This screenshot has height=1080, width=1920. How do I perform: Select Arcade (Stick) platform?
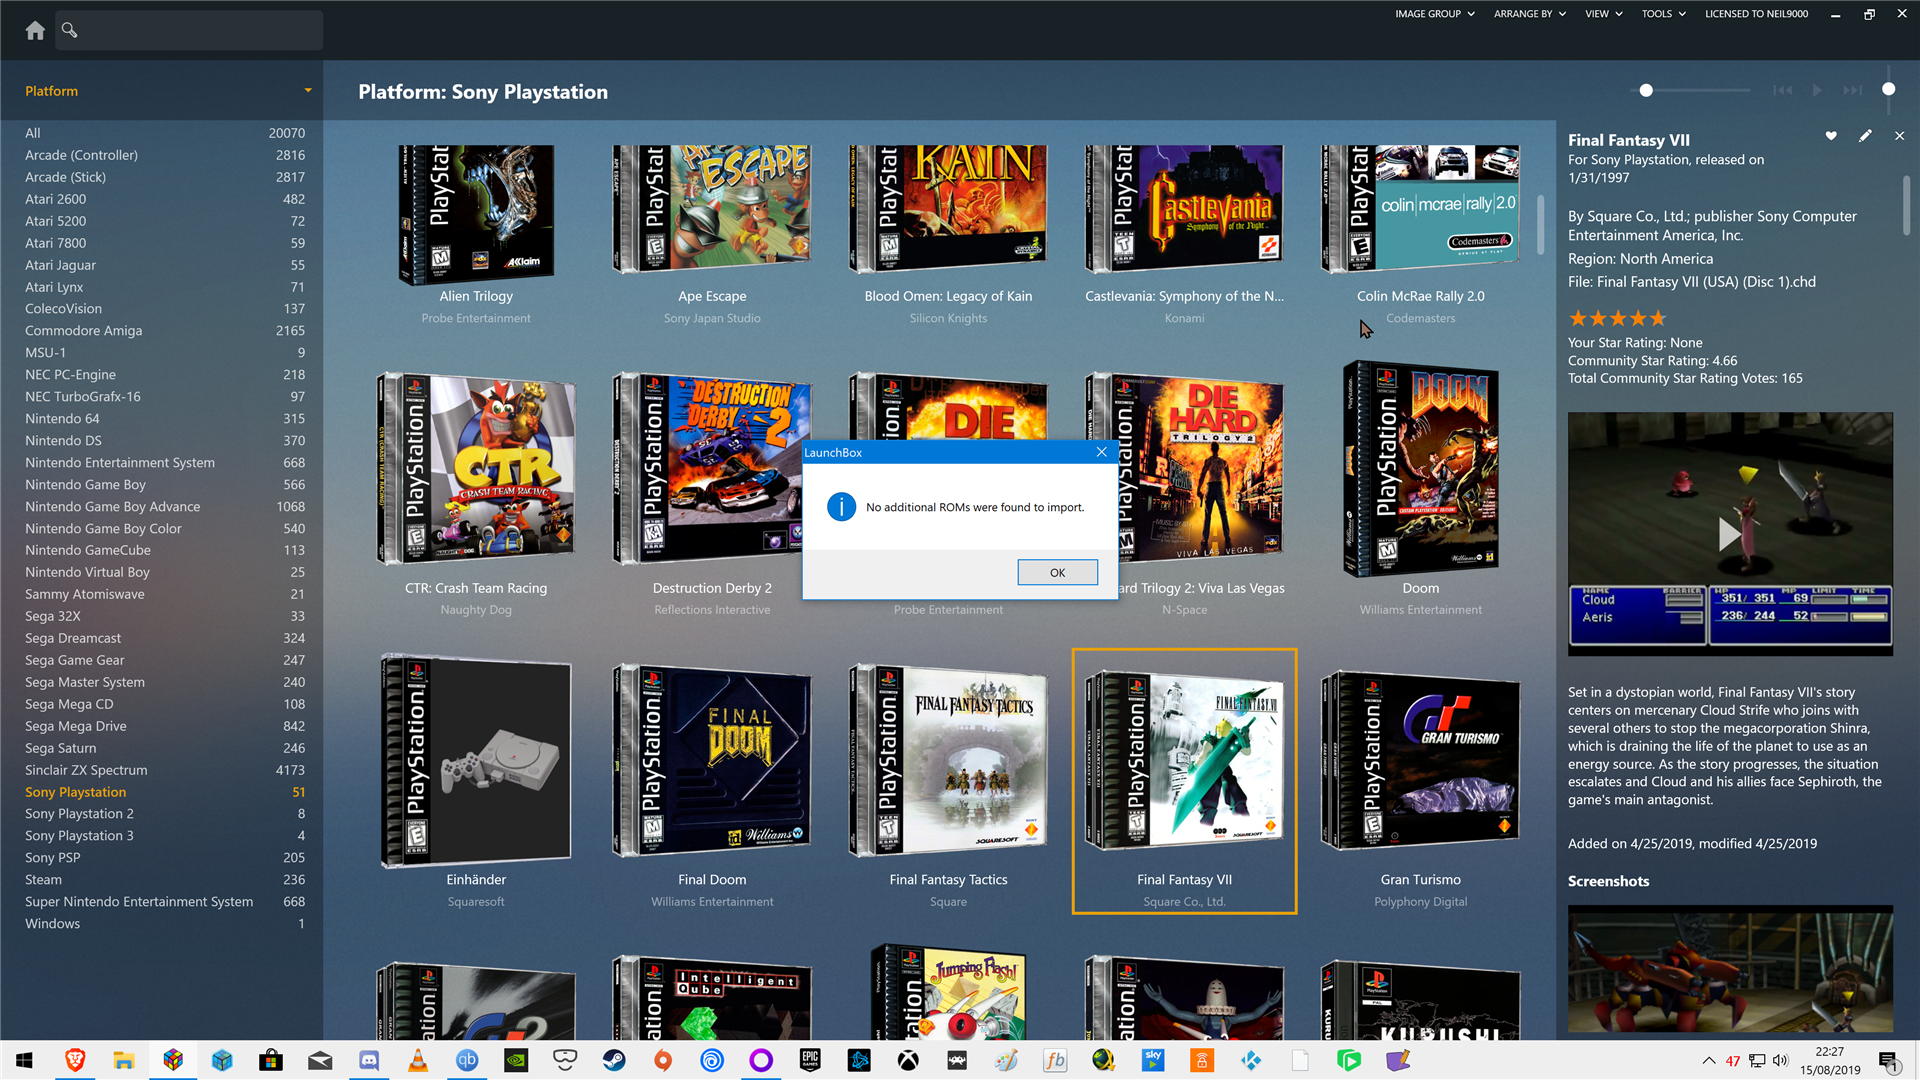[165, 177]
